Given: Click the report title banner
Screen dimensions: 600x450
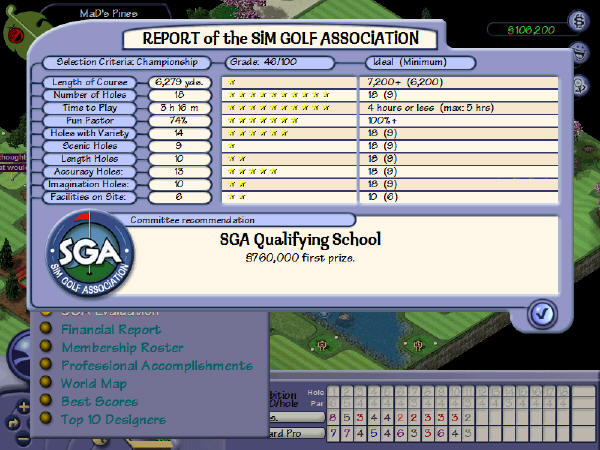Looking at the screenshot, I should pos(280,38).
